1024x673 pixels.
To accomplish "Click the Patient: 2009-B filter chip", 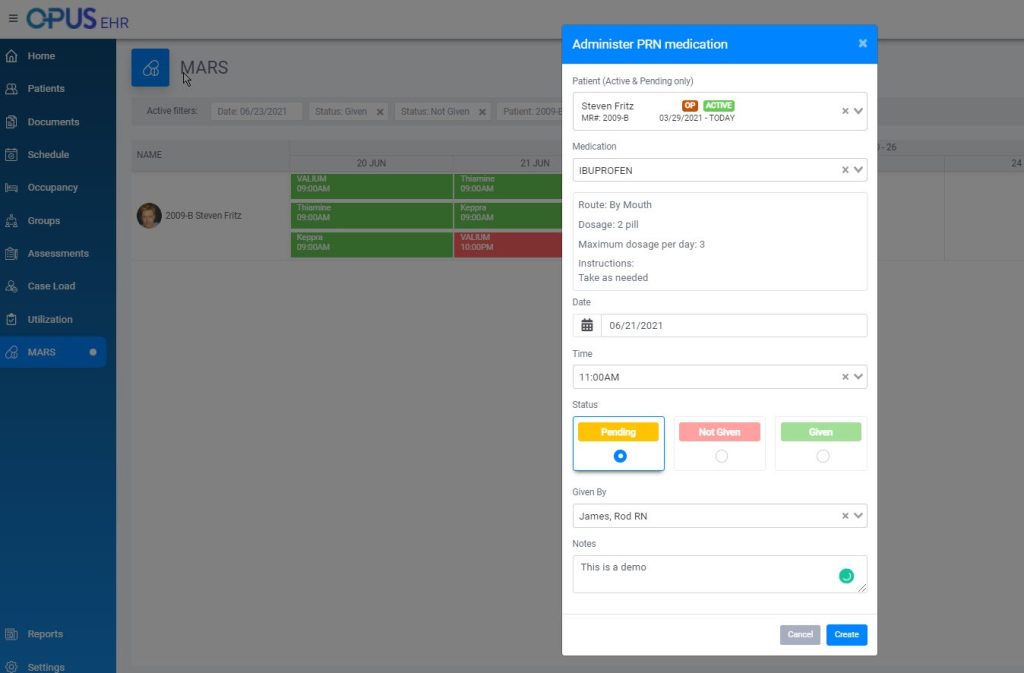I will pos(530,112).
